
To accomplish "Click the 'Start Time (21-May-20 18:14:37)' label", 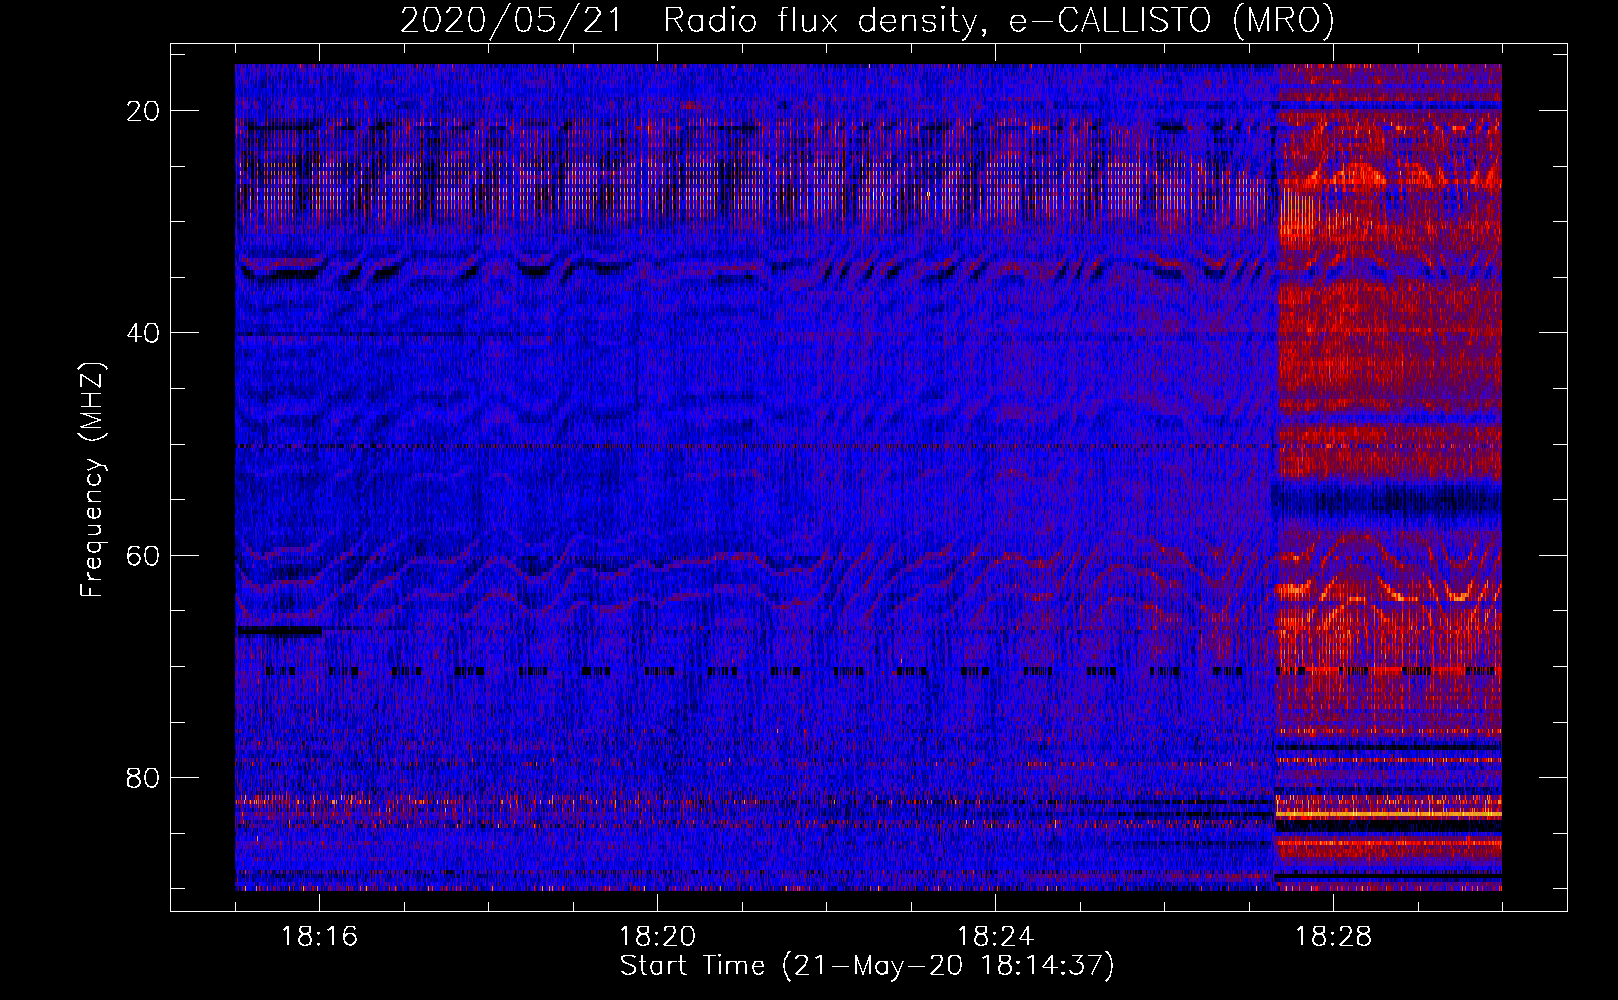I will click(866, 966).
